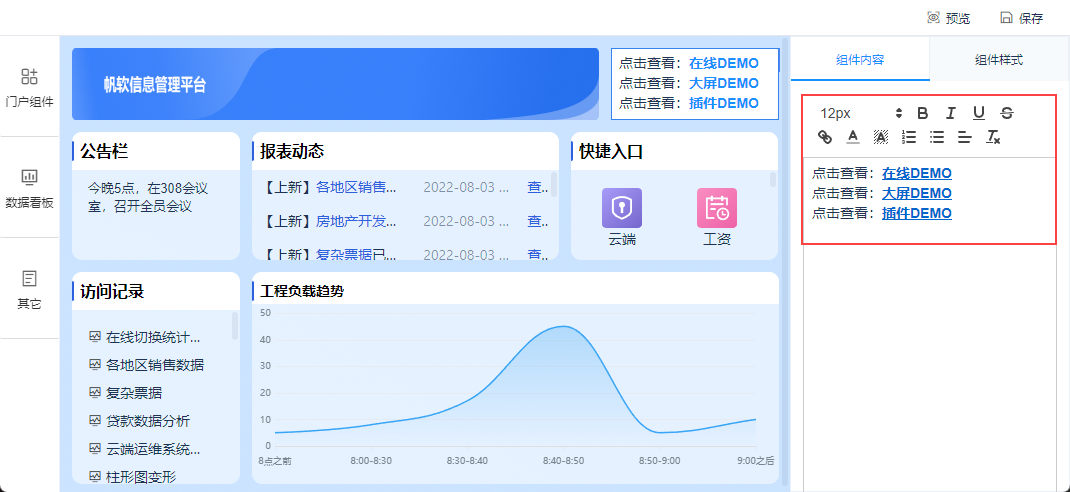1070x492 pixels.
Task: Click 查看 link on 各地区销售 row
Action: tap(537, 187)
